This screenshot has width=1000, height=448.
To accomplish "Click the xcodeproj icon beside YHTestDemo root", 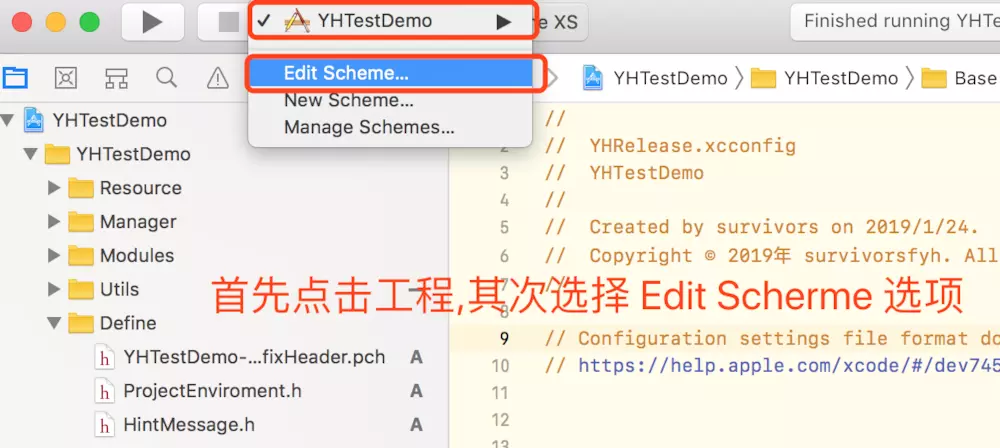I will pyautogui.click(x=33, y=120).
